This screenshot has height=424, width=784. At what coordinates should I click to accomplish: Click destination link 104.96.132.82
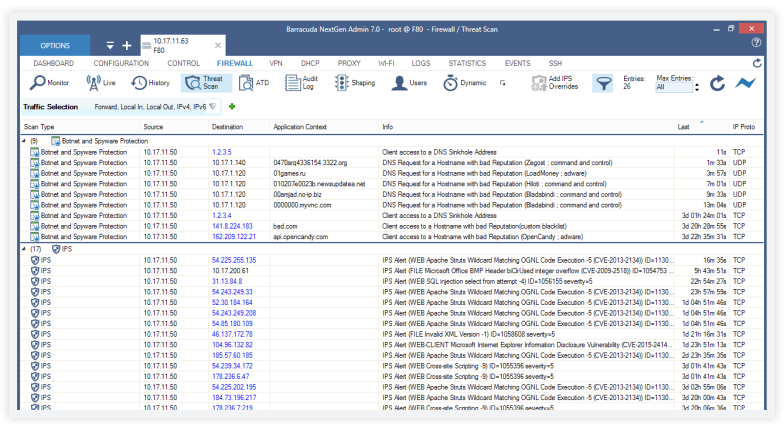[x=232, y=344]
